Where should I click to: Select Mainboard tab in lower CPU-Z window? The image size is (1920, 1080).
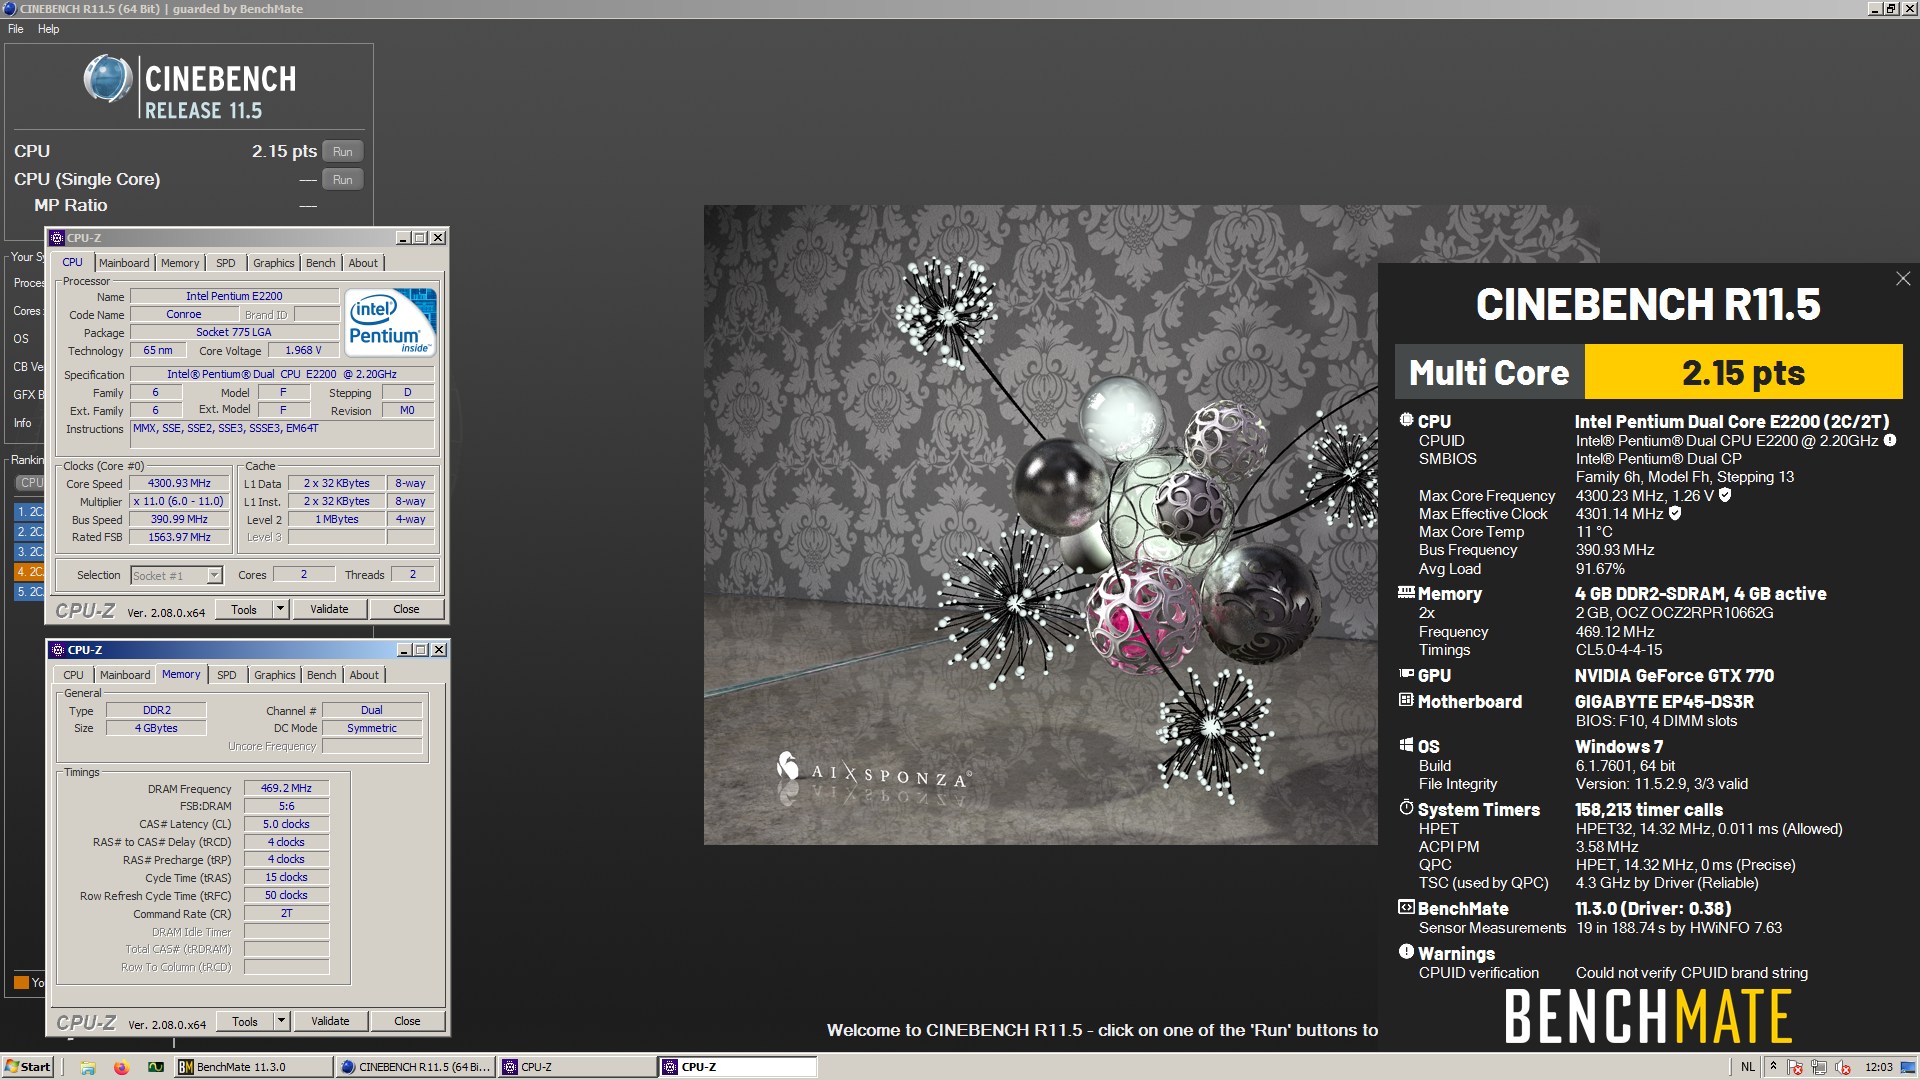[125, 675]
